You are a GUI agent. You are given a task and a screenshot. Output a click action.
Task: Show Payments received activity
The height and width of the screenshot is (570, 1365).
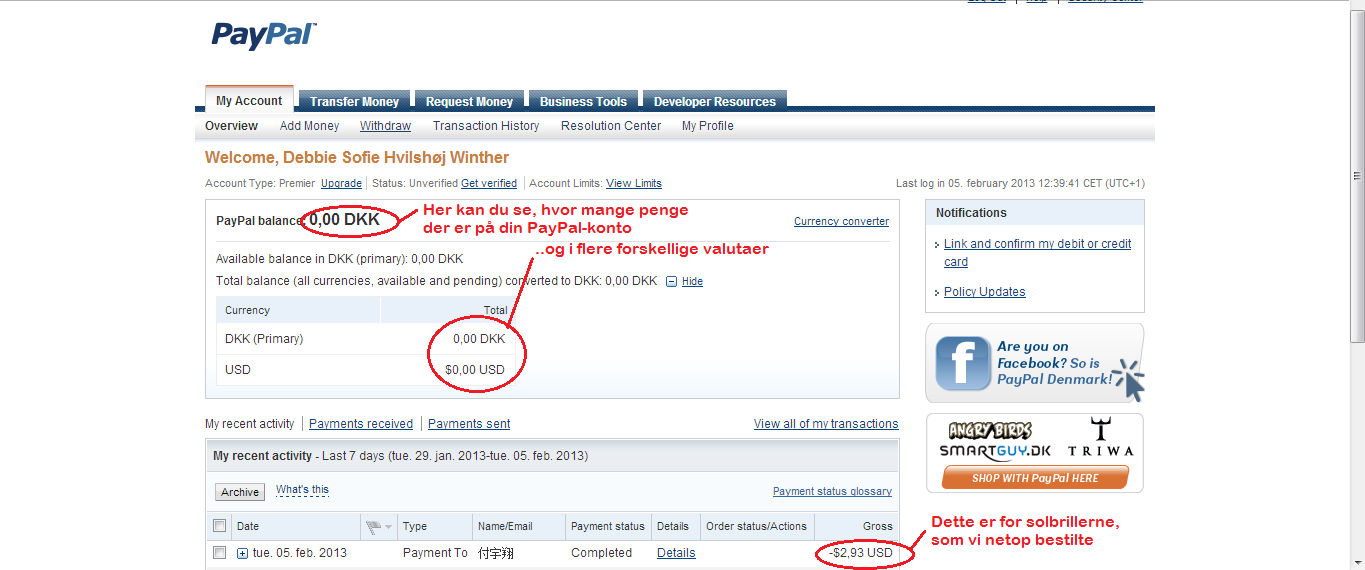(x=361, y=424)
